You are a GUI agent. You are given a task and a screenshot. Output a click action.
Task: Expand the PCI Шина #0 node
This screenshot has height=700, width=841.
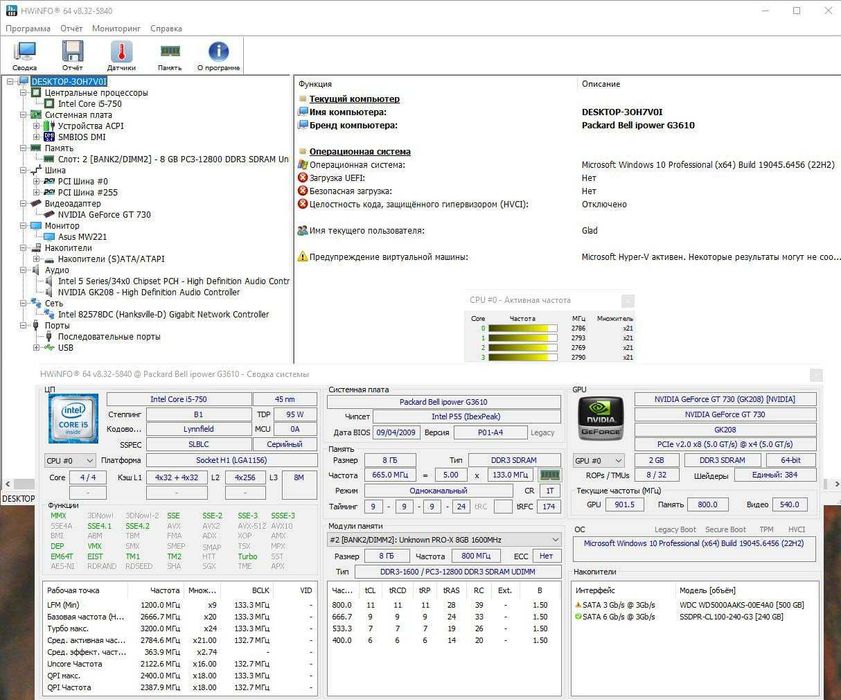coord(36,181)
